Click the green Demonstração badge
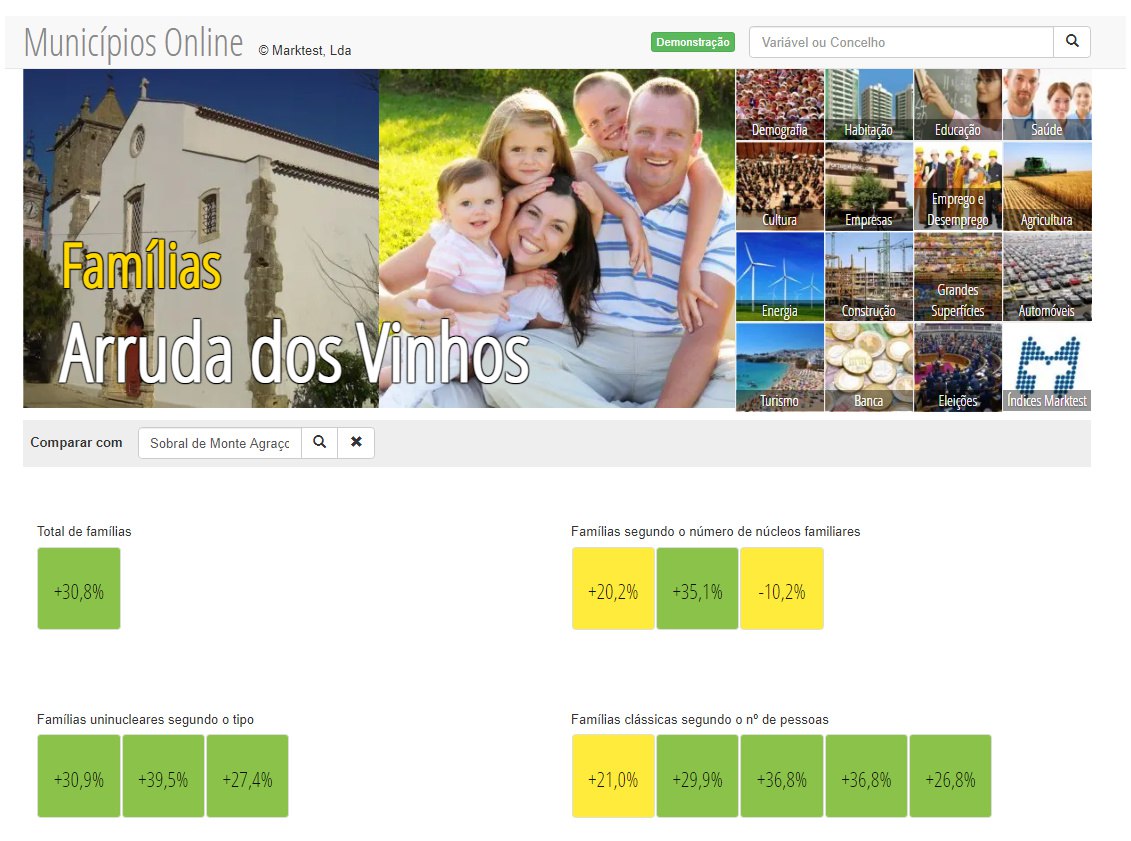This screenshot has width=1131, height=841. point(692,43)
